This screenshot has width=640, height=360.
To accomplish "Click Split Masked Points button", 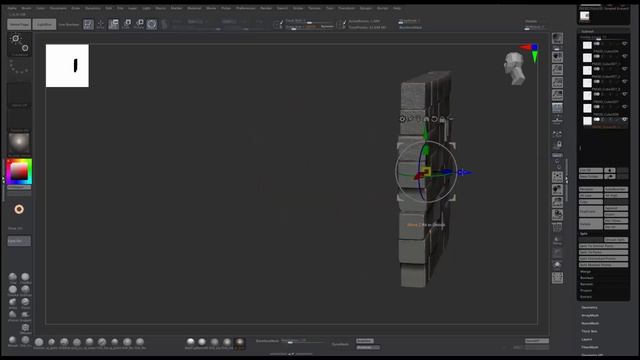I will [x=603, y=265].
